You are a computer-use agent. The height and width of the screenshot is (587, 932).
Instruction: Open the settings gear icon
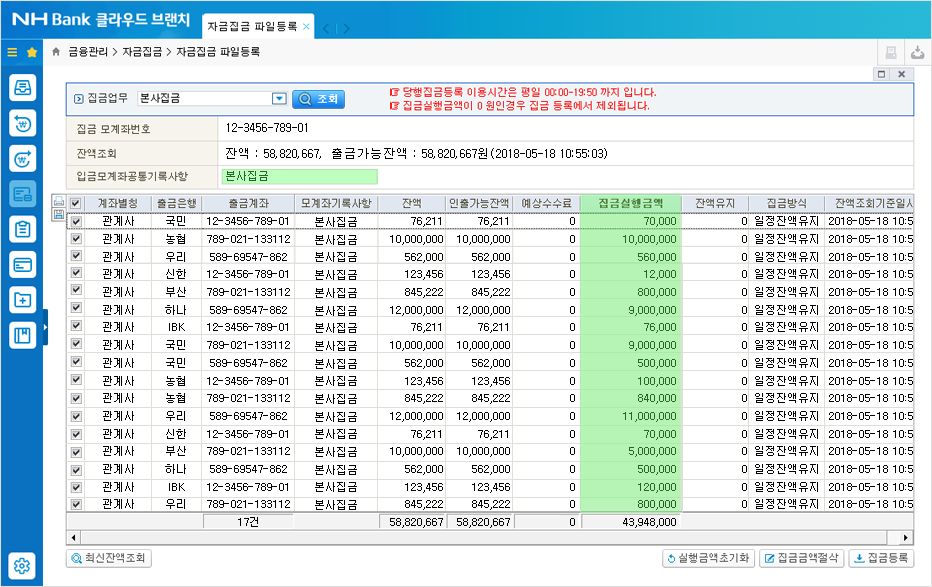(23, 566)
